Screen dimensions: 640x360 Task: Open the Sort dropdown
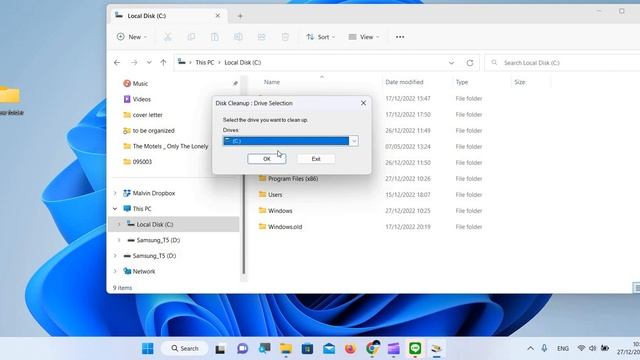click(320, 37)
